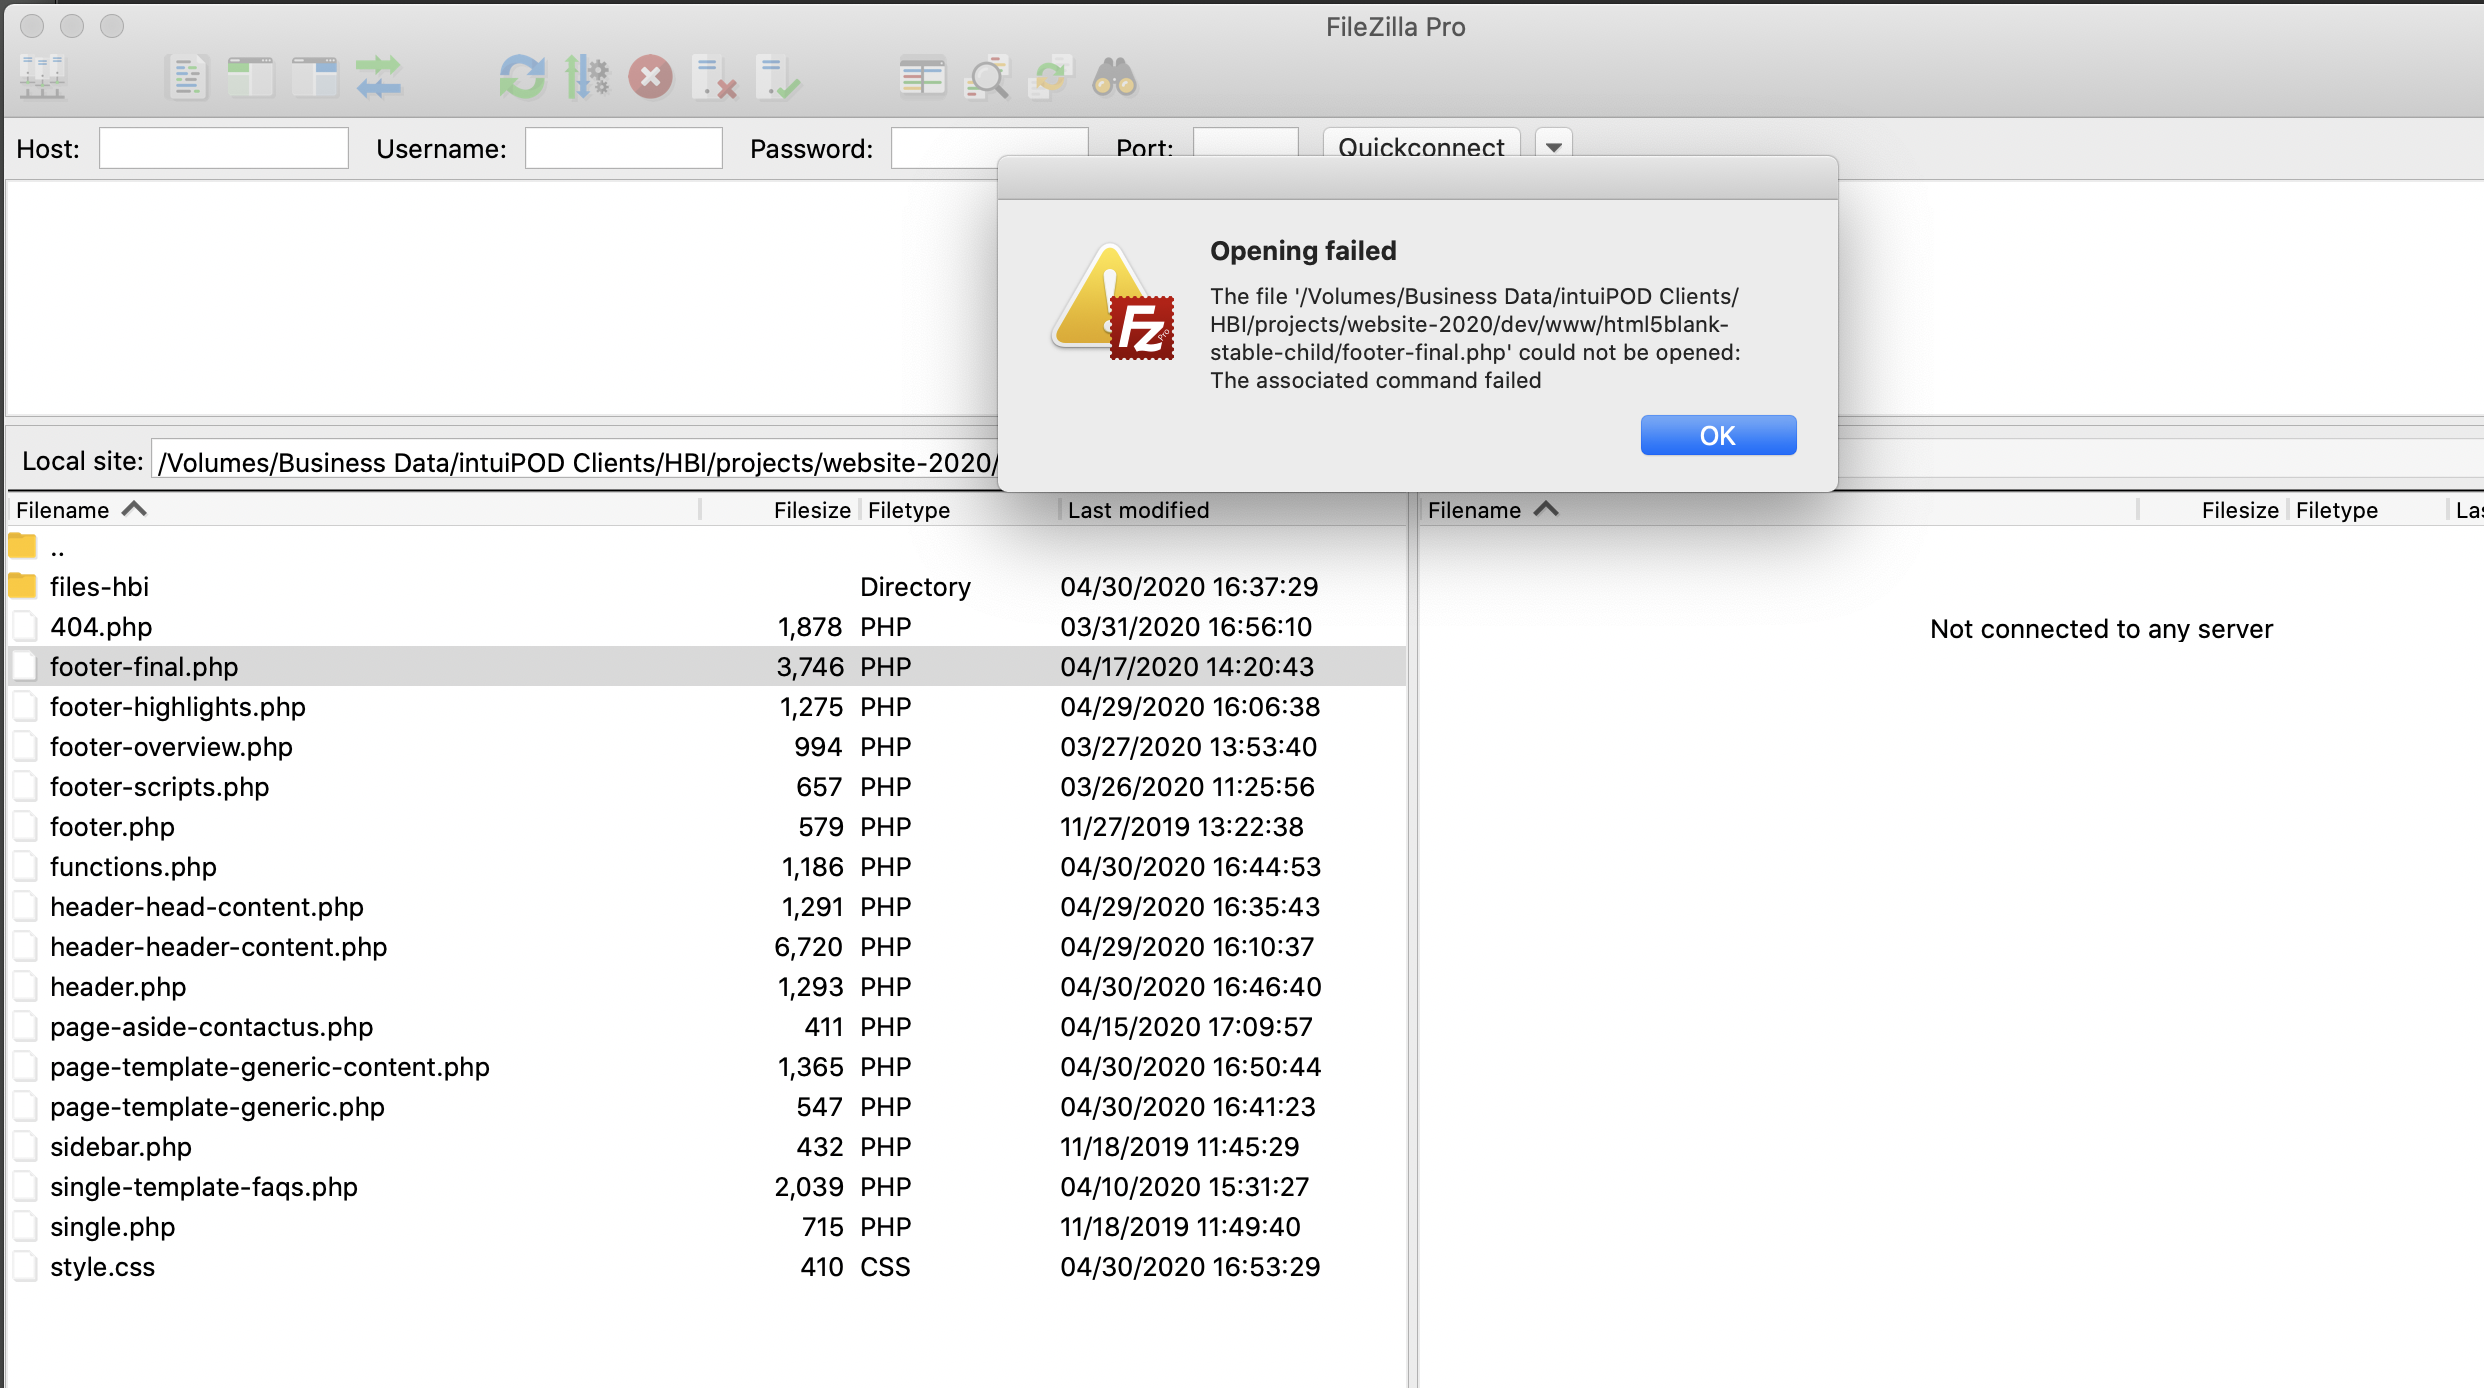Open the Quickconnect history dropdown arrow
Viewport: 2484px width, 1388px height.
click(1553, 146)
